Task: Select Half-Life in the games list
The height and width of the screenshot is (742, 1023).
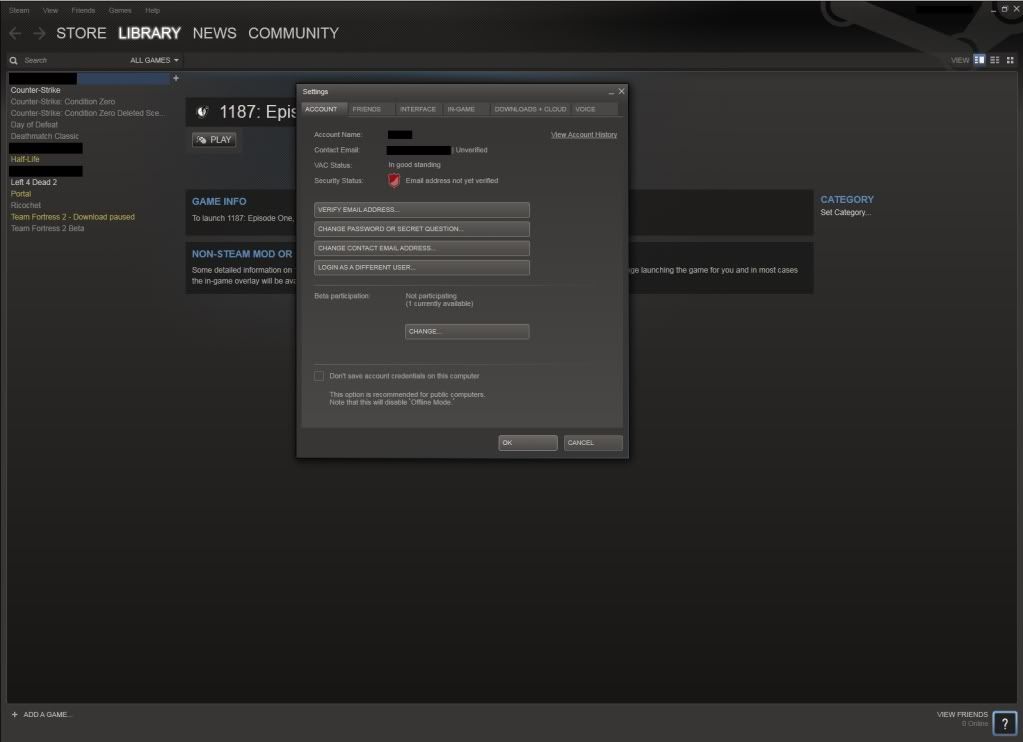Action: 25,159
